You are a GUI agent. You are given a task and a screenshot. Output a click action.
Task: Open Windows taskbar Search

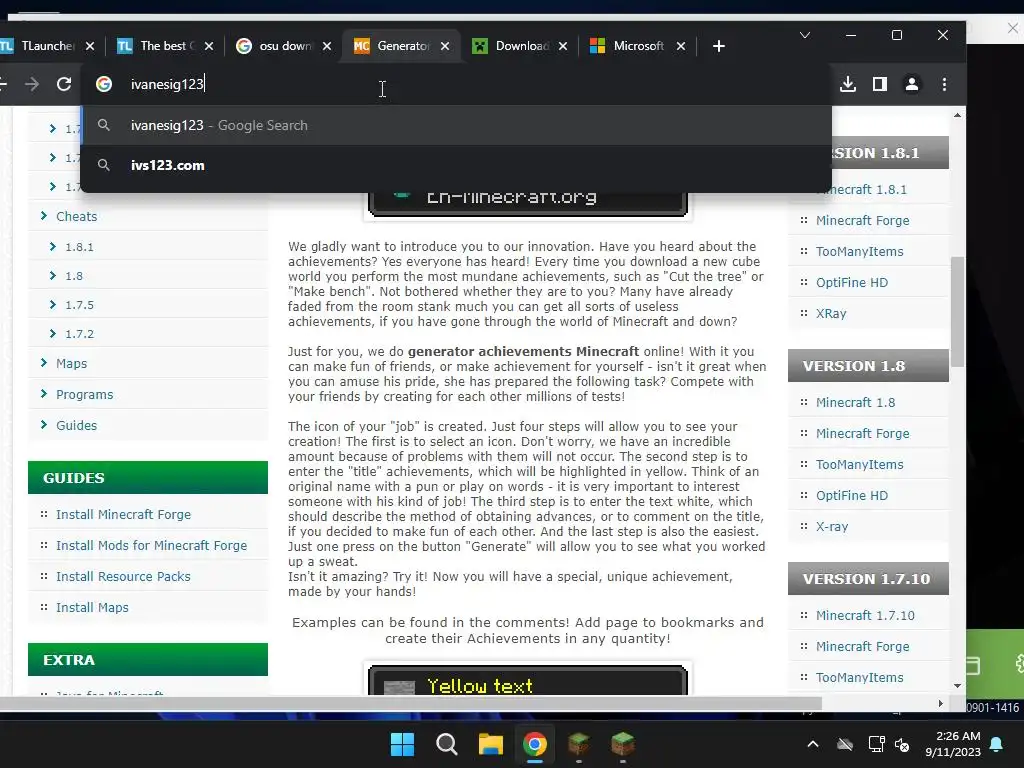[447, 744]
